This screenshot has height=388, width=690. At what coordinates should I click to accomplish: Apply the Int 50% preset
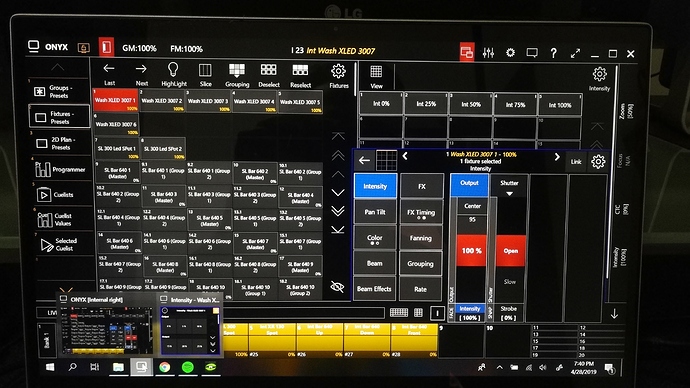click(471, 105)
